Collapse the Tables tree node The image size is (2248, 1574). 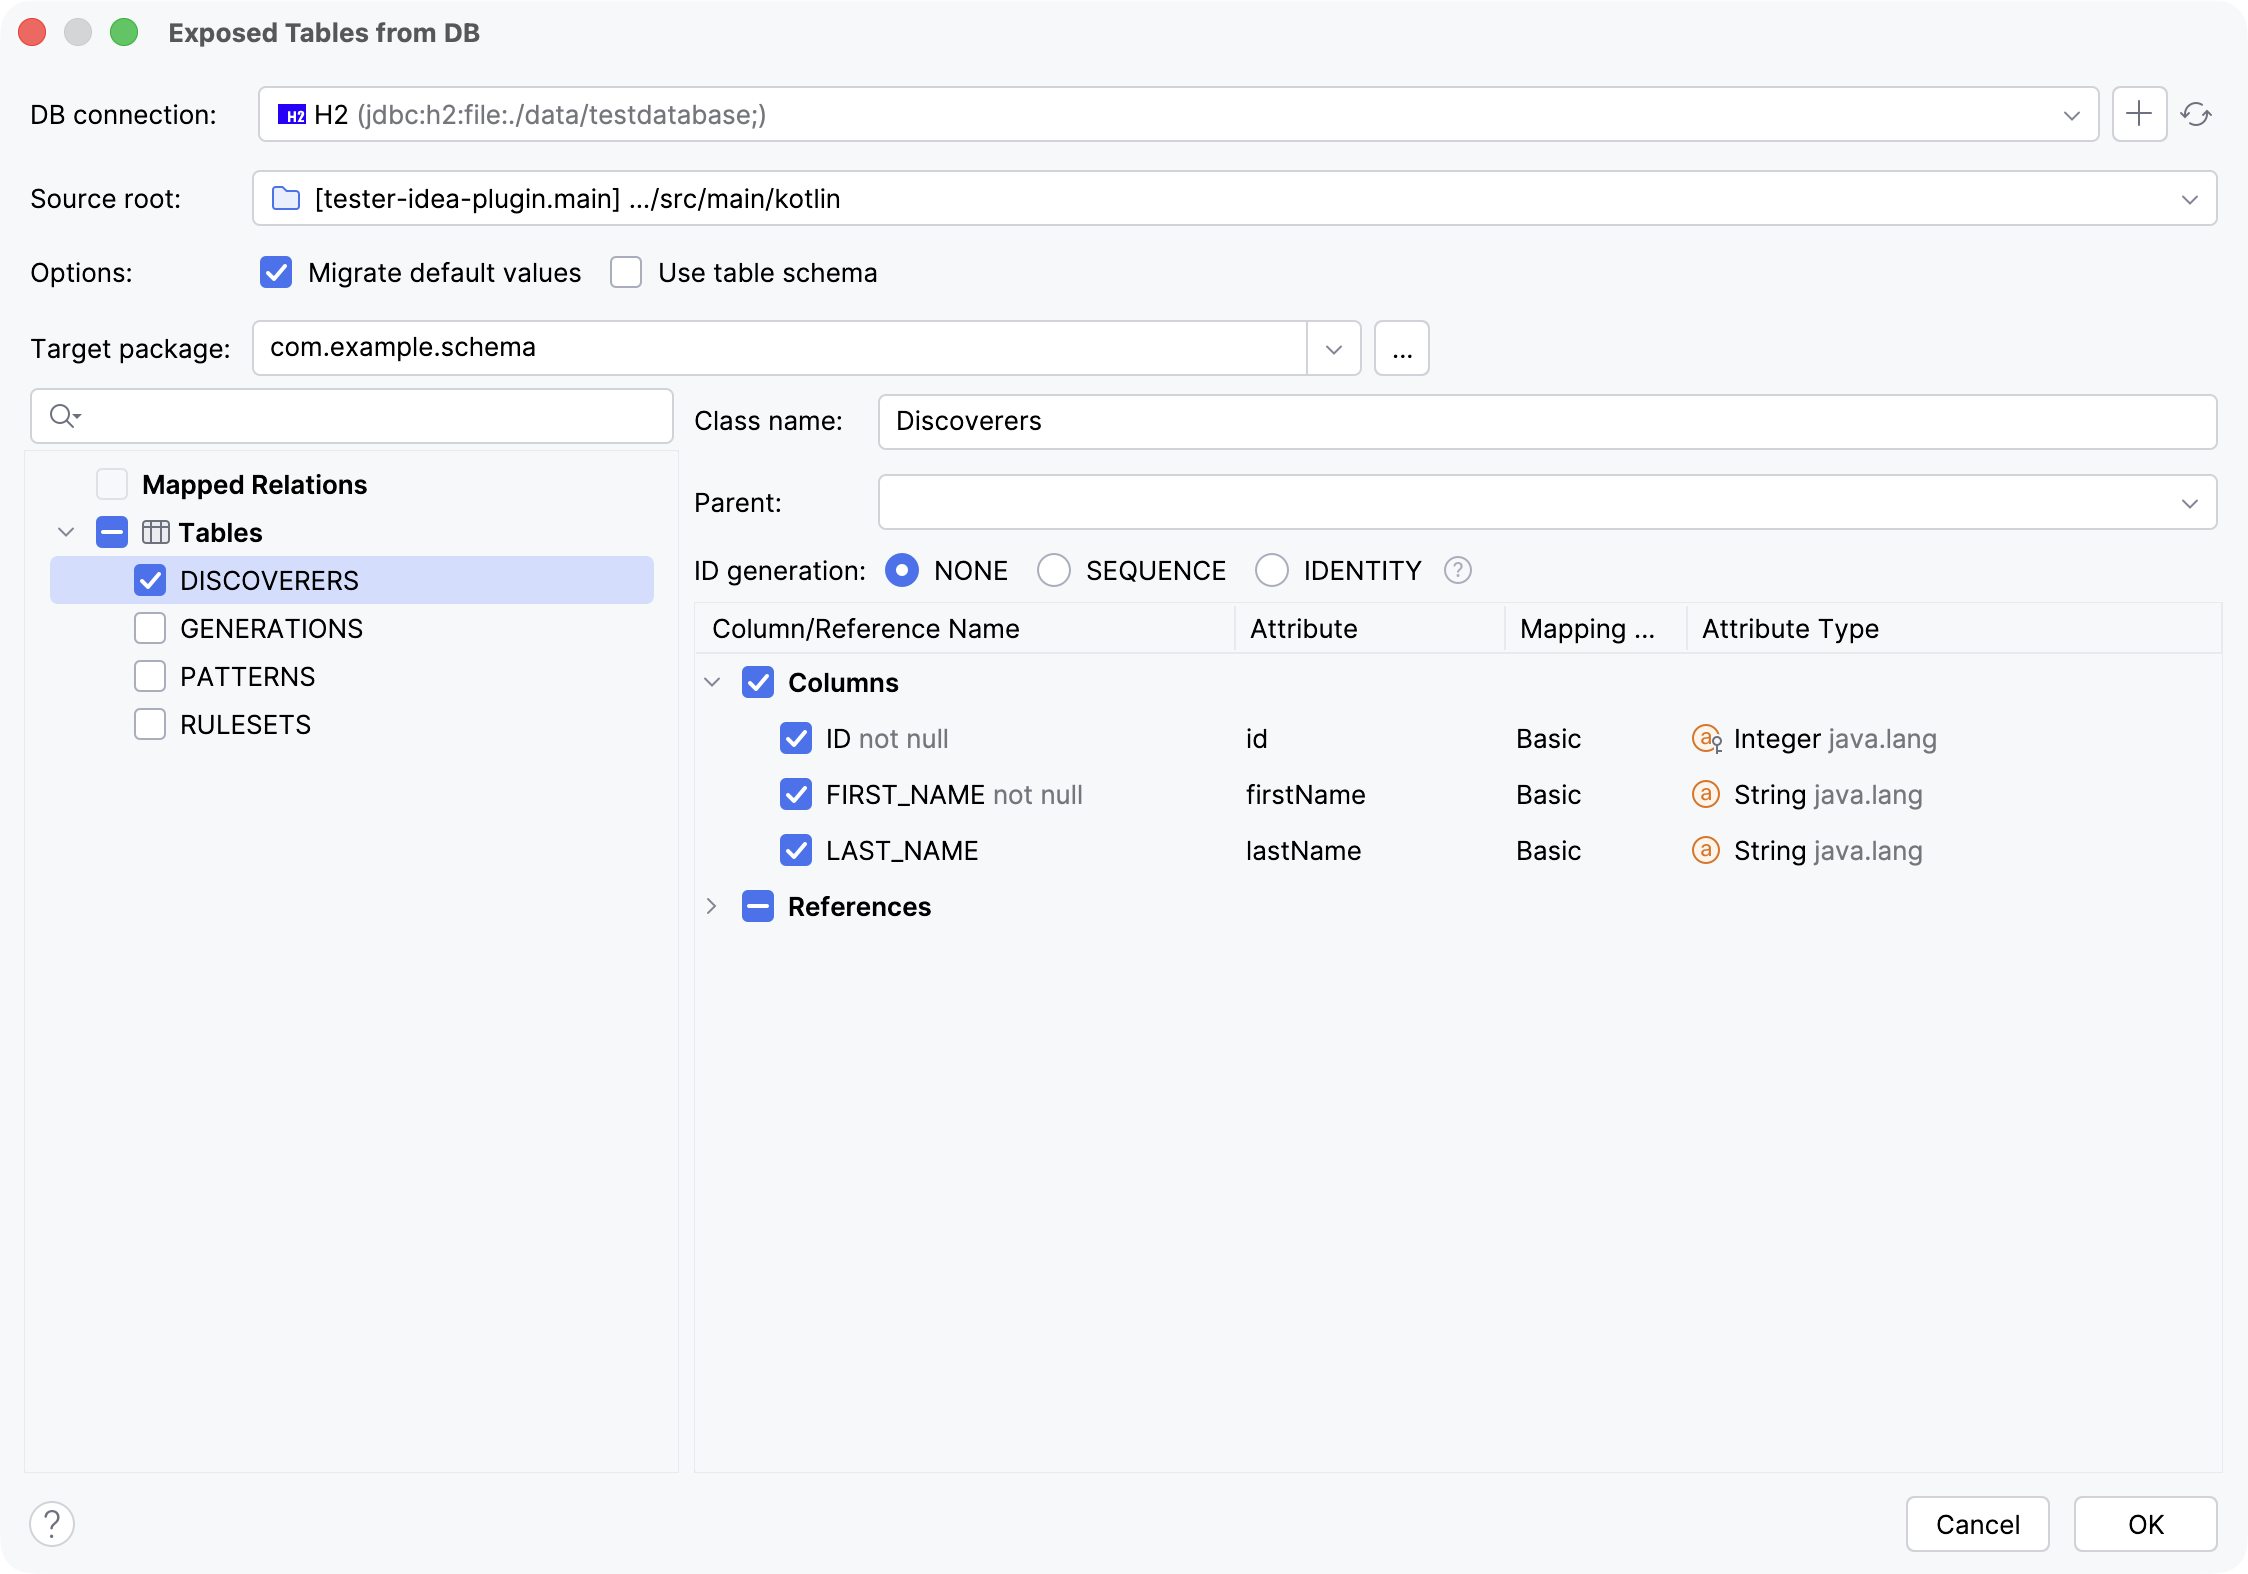coord(66,532)
